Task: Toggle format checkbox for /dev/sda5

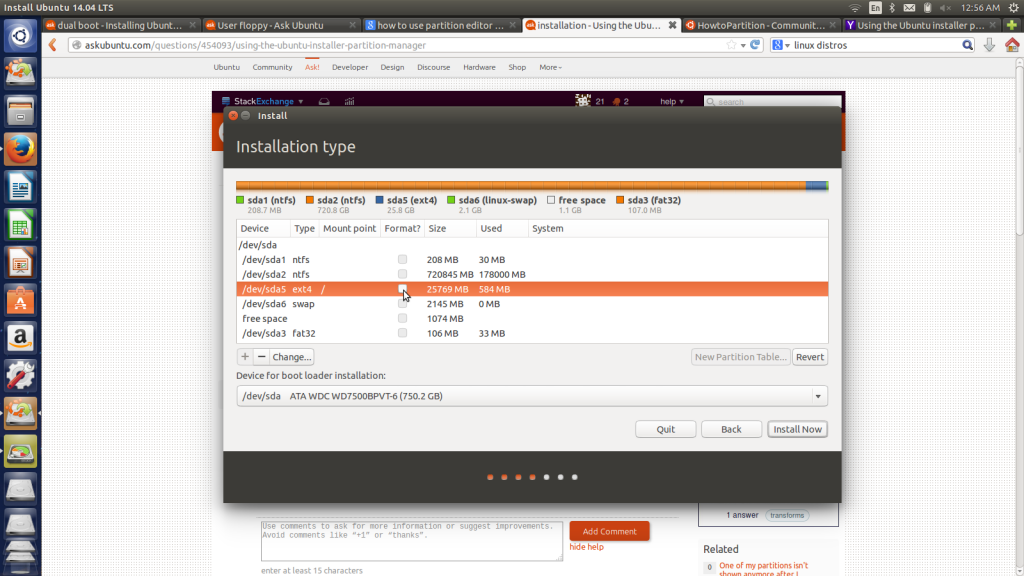Action: pos(402,289)
